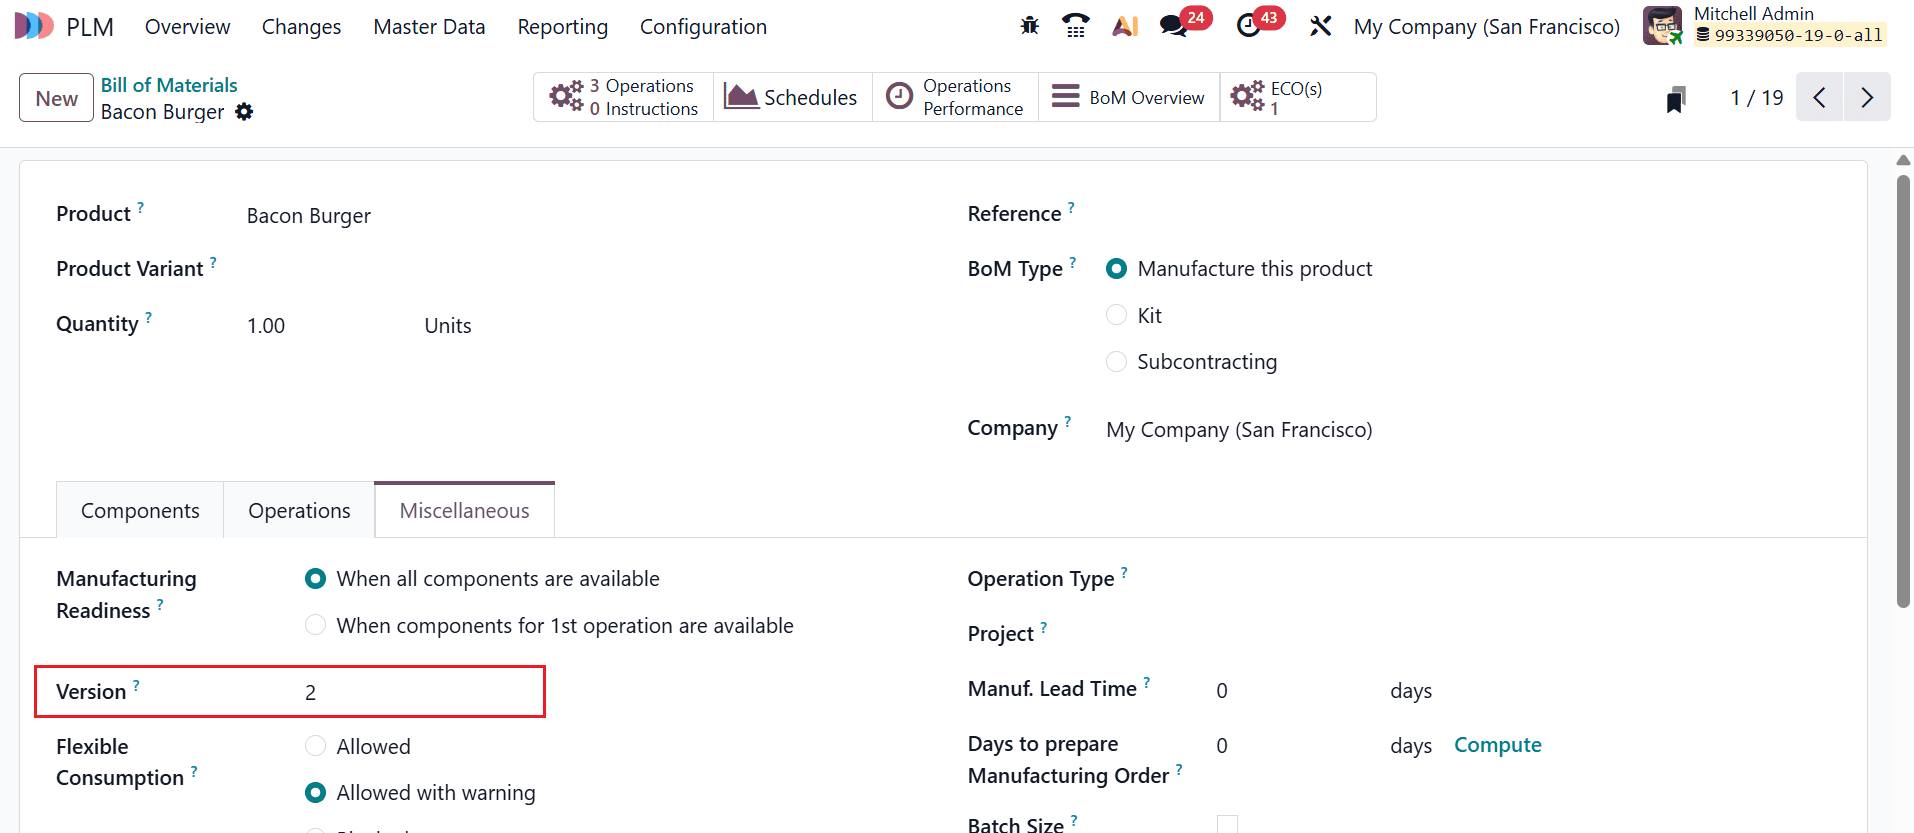The image size is (1914, 833).
Task: Select Manufacture this product BoM type
Action: click(1116, 269)
